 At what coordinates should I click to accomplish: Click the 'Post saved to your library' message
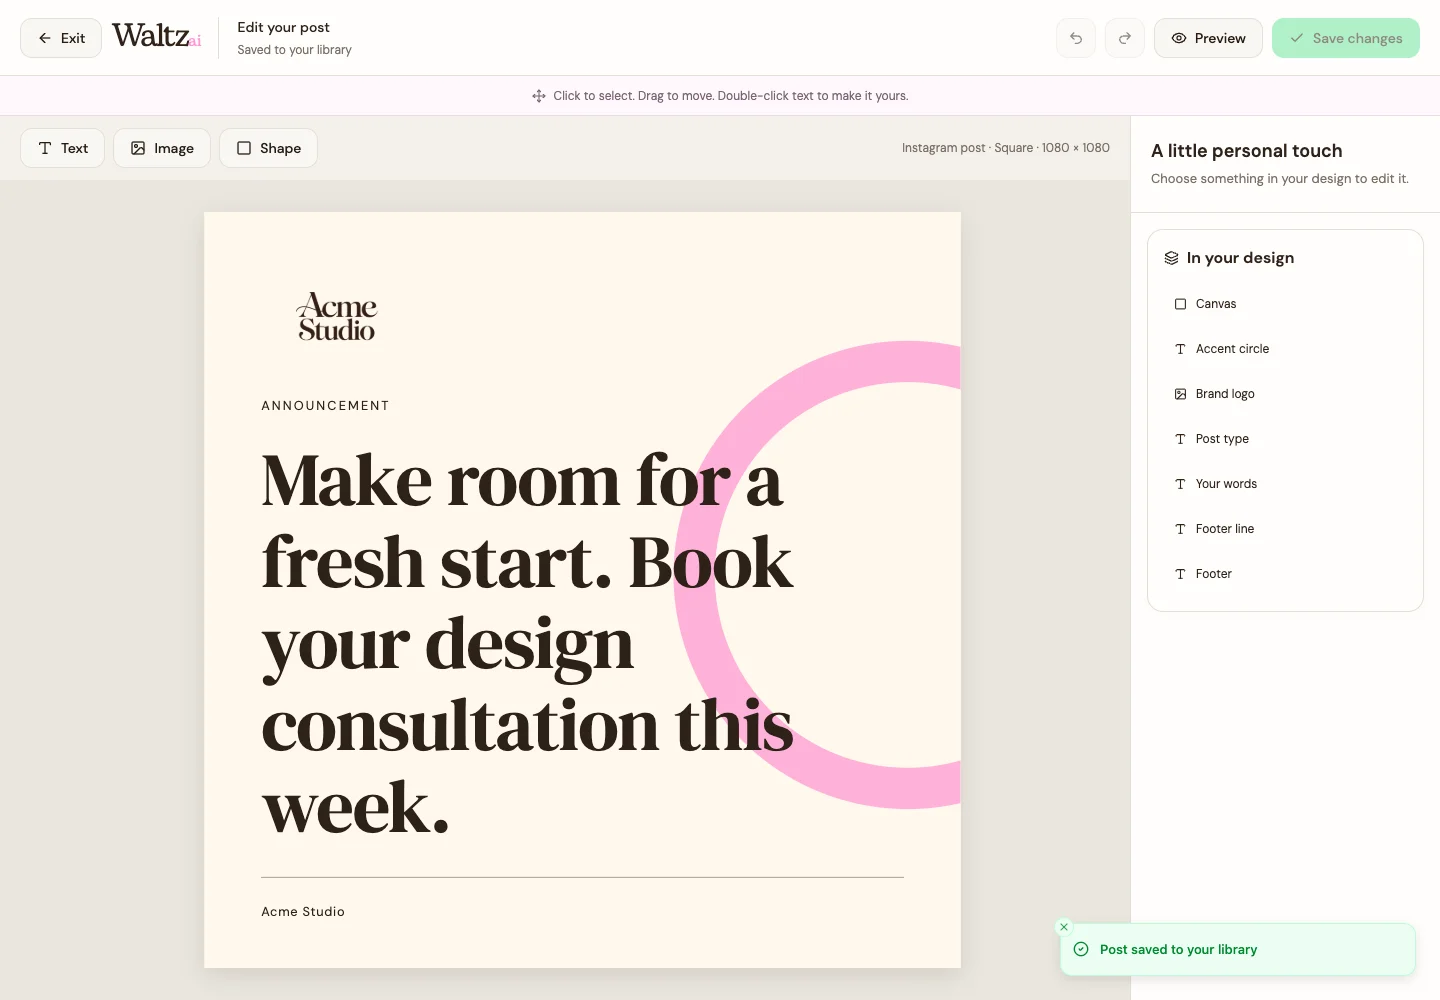tap(1178, 950)
